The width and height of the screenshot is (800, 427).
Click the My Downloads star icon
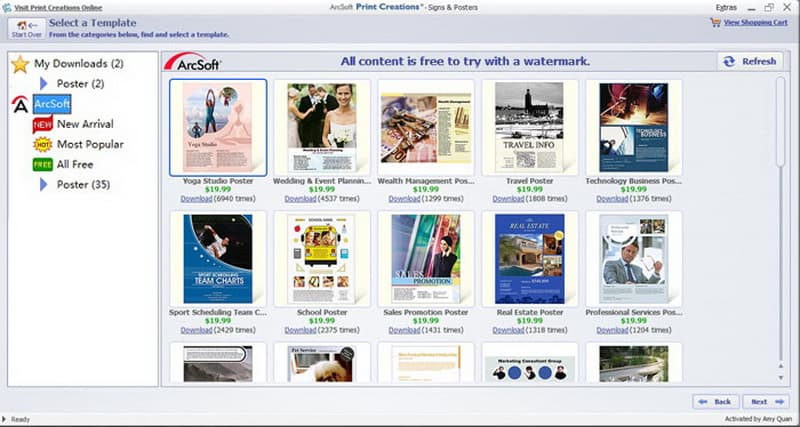(x=20, y=64)
